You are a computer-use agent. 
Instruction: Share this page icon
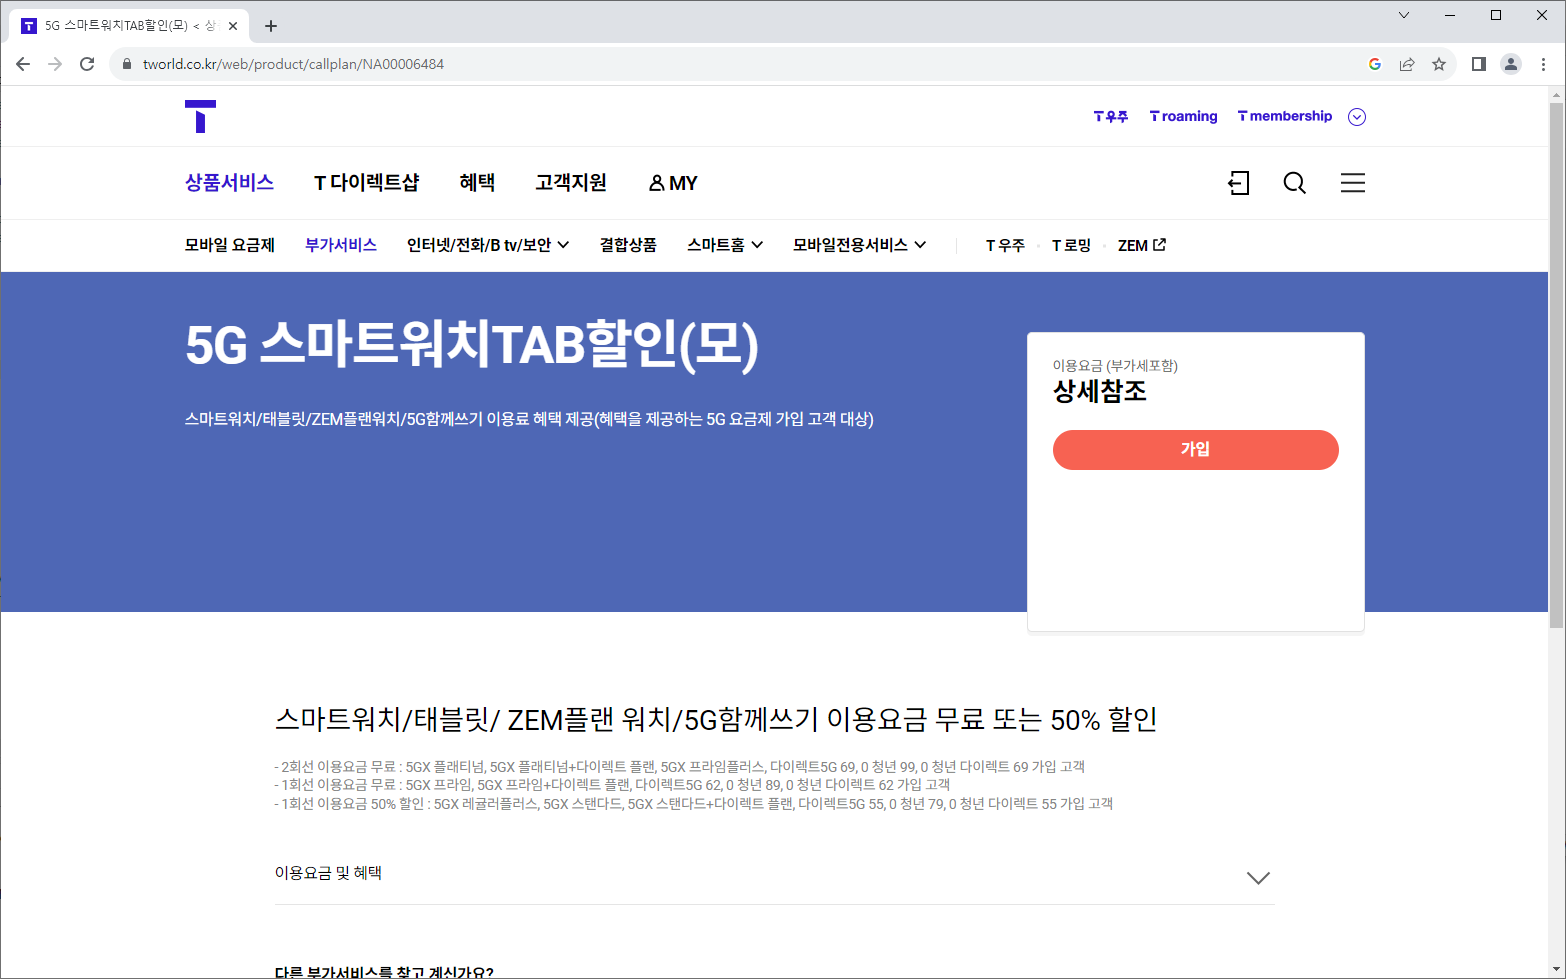[x=1407, y=64]
